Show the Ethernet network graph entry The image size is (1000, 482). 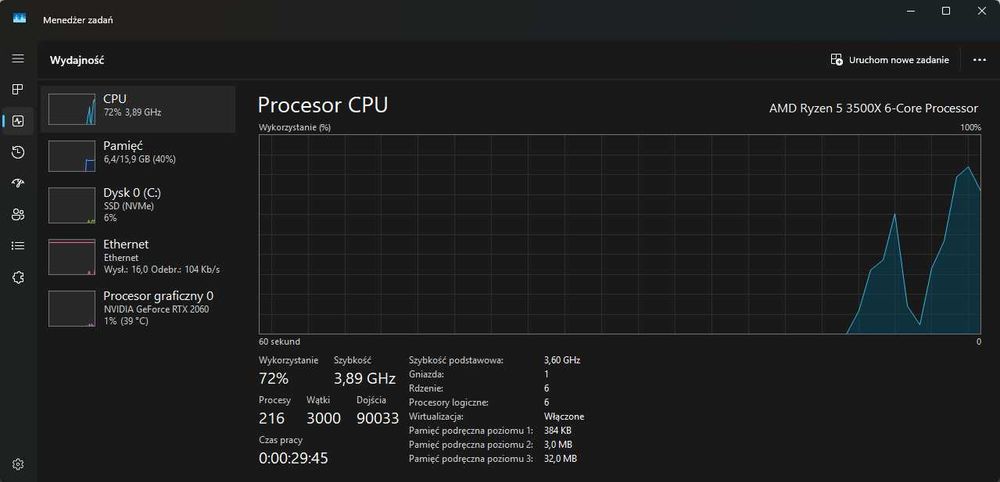coord(138,256)
